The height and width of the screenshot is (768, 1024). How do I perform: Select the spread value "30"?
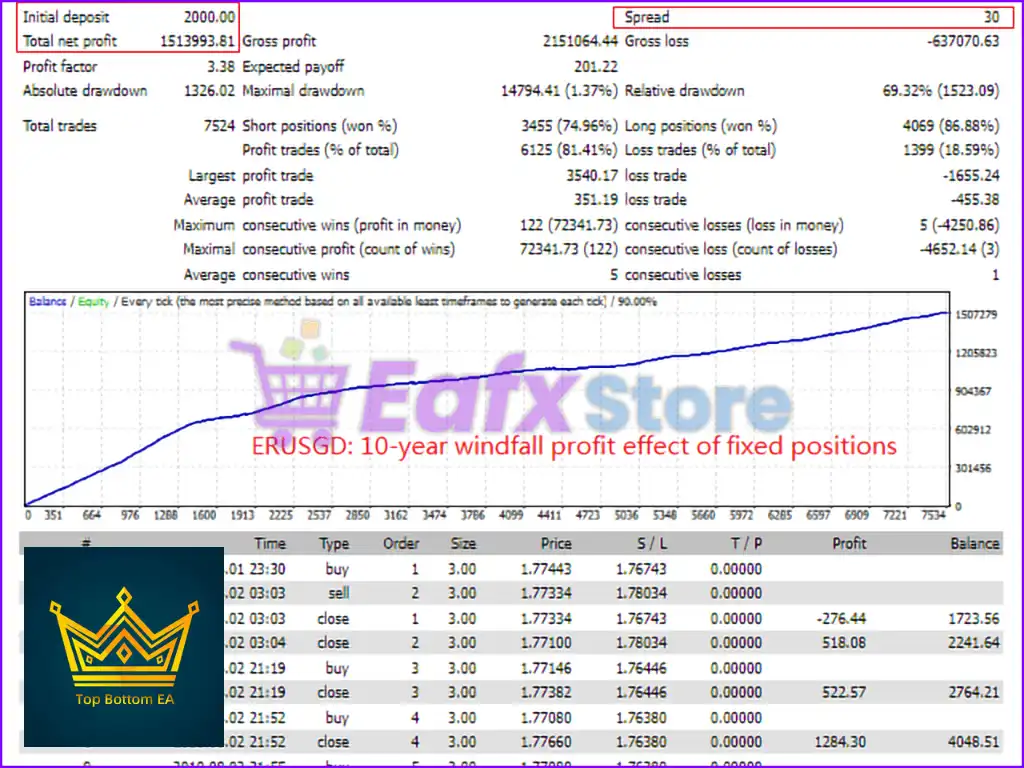[x=991, y=17]
